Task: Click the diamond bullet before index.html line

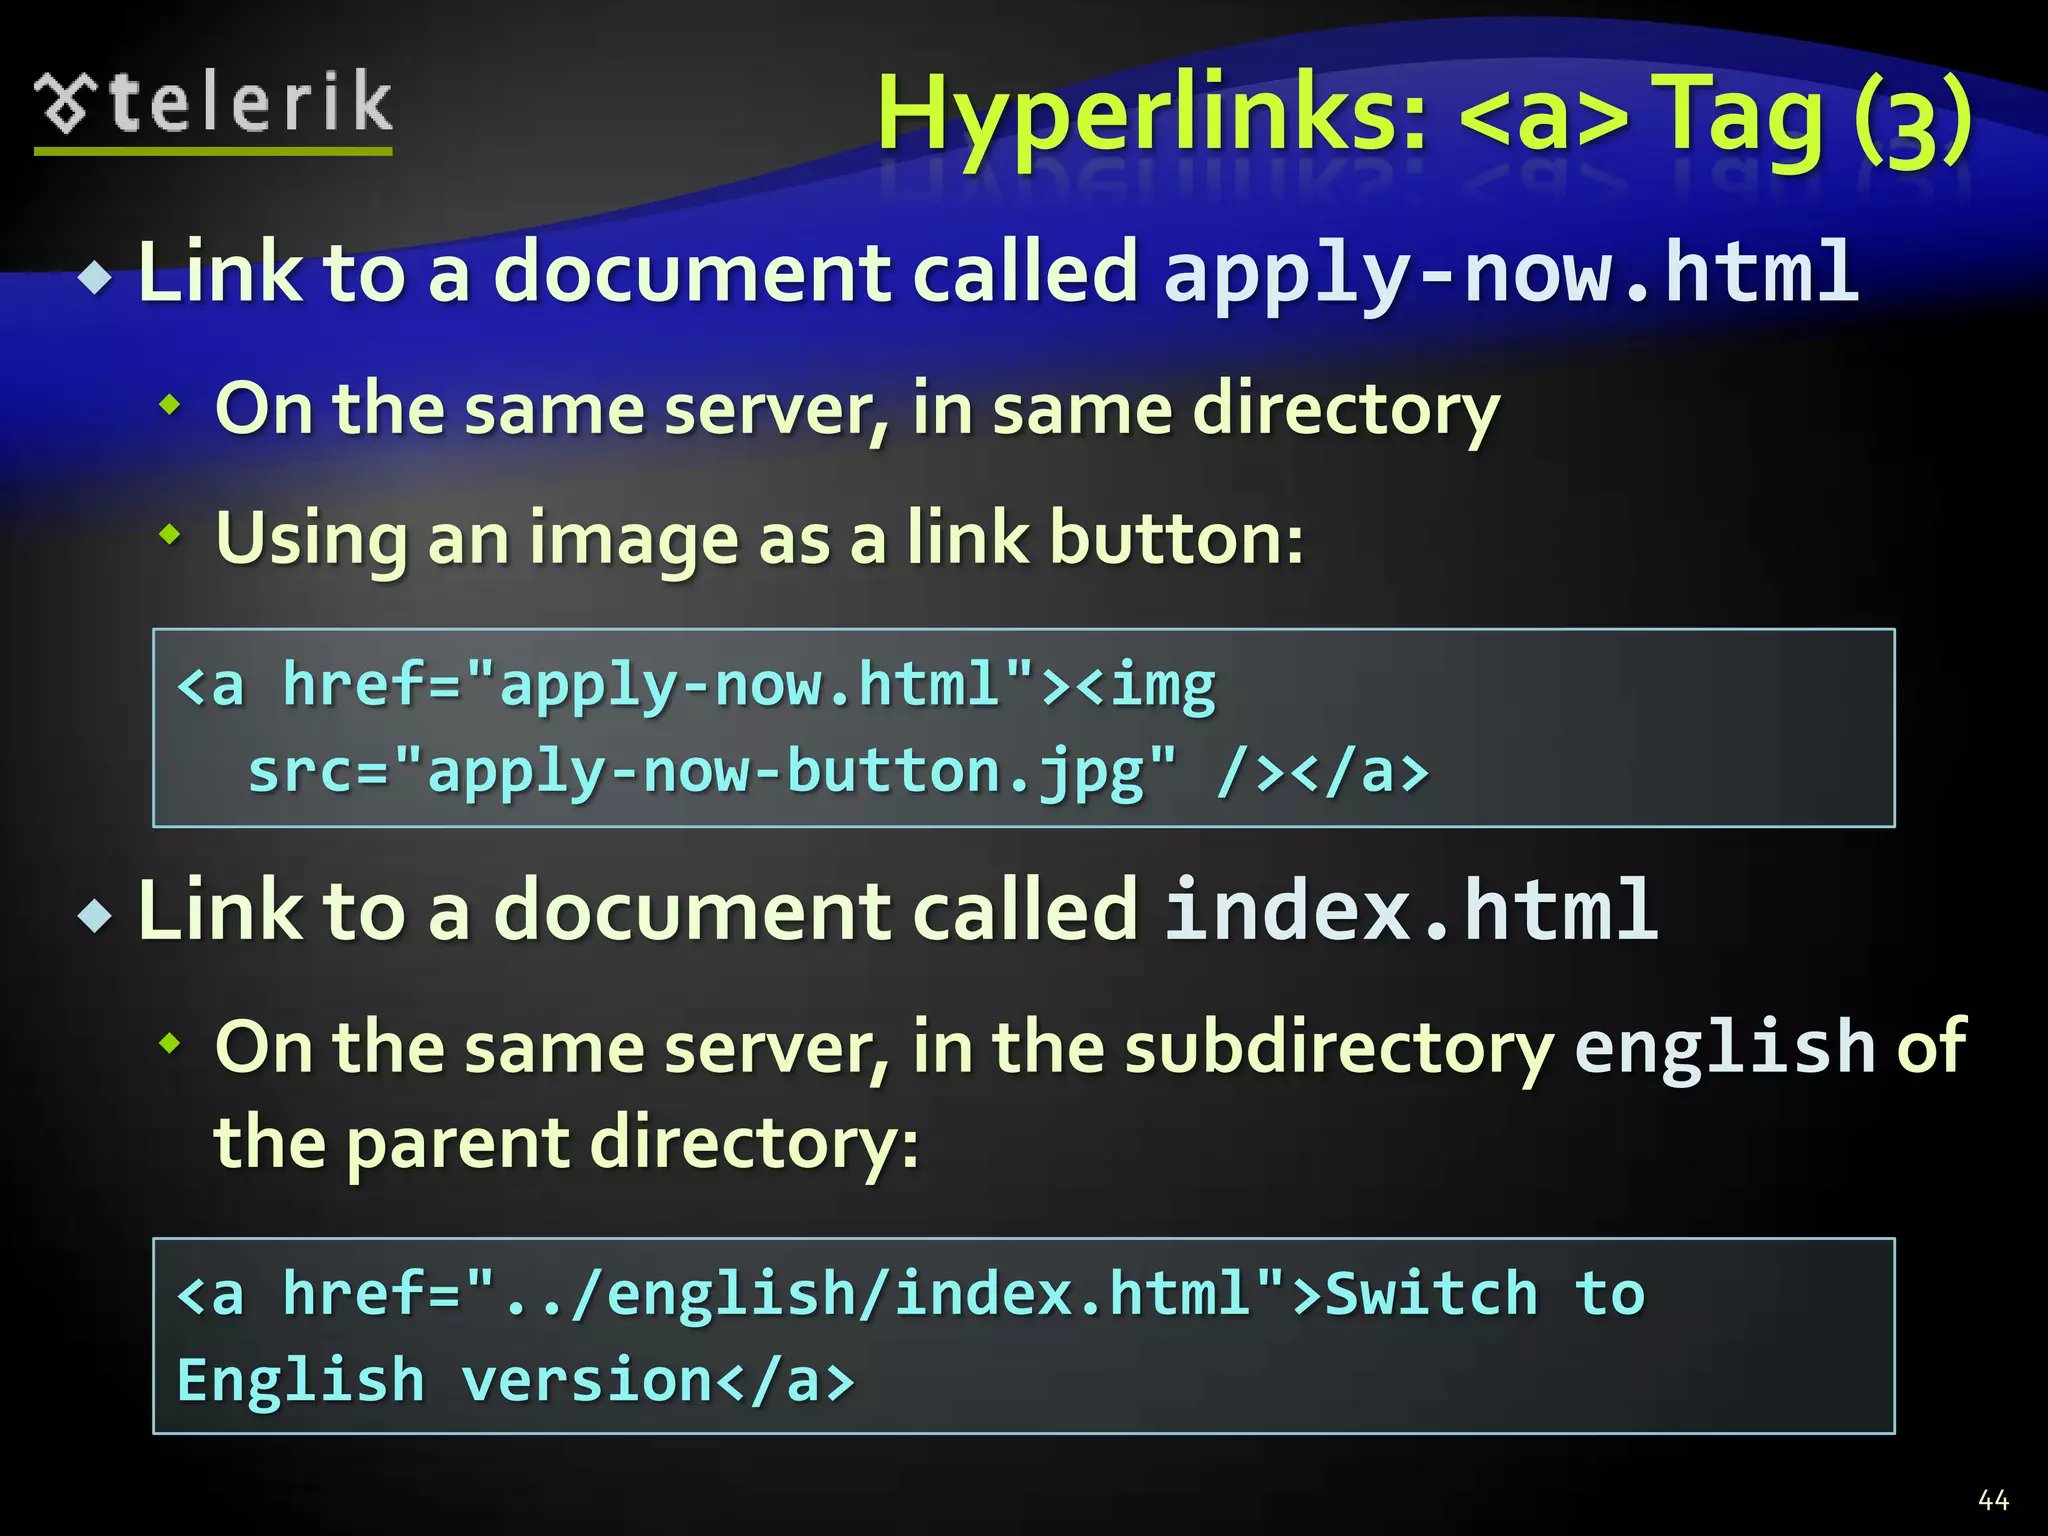Action: (96, 915)
